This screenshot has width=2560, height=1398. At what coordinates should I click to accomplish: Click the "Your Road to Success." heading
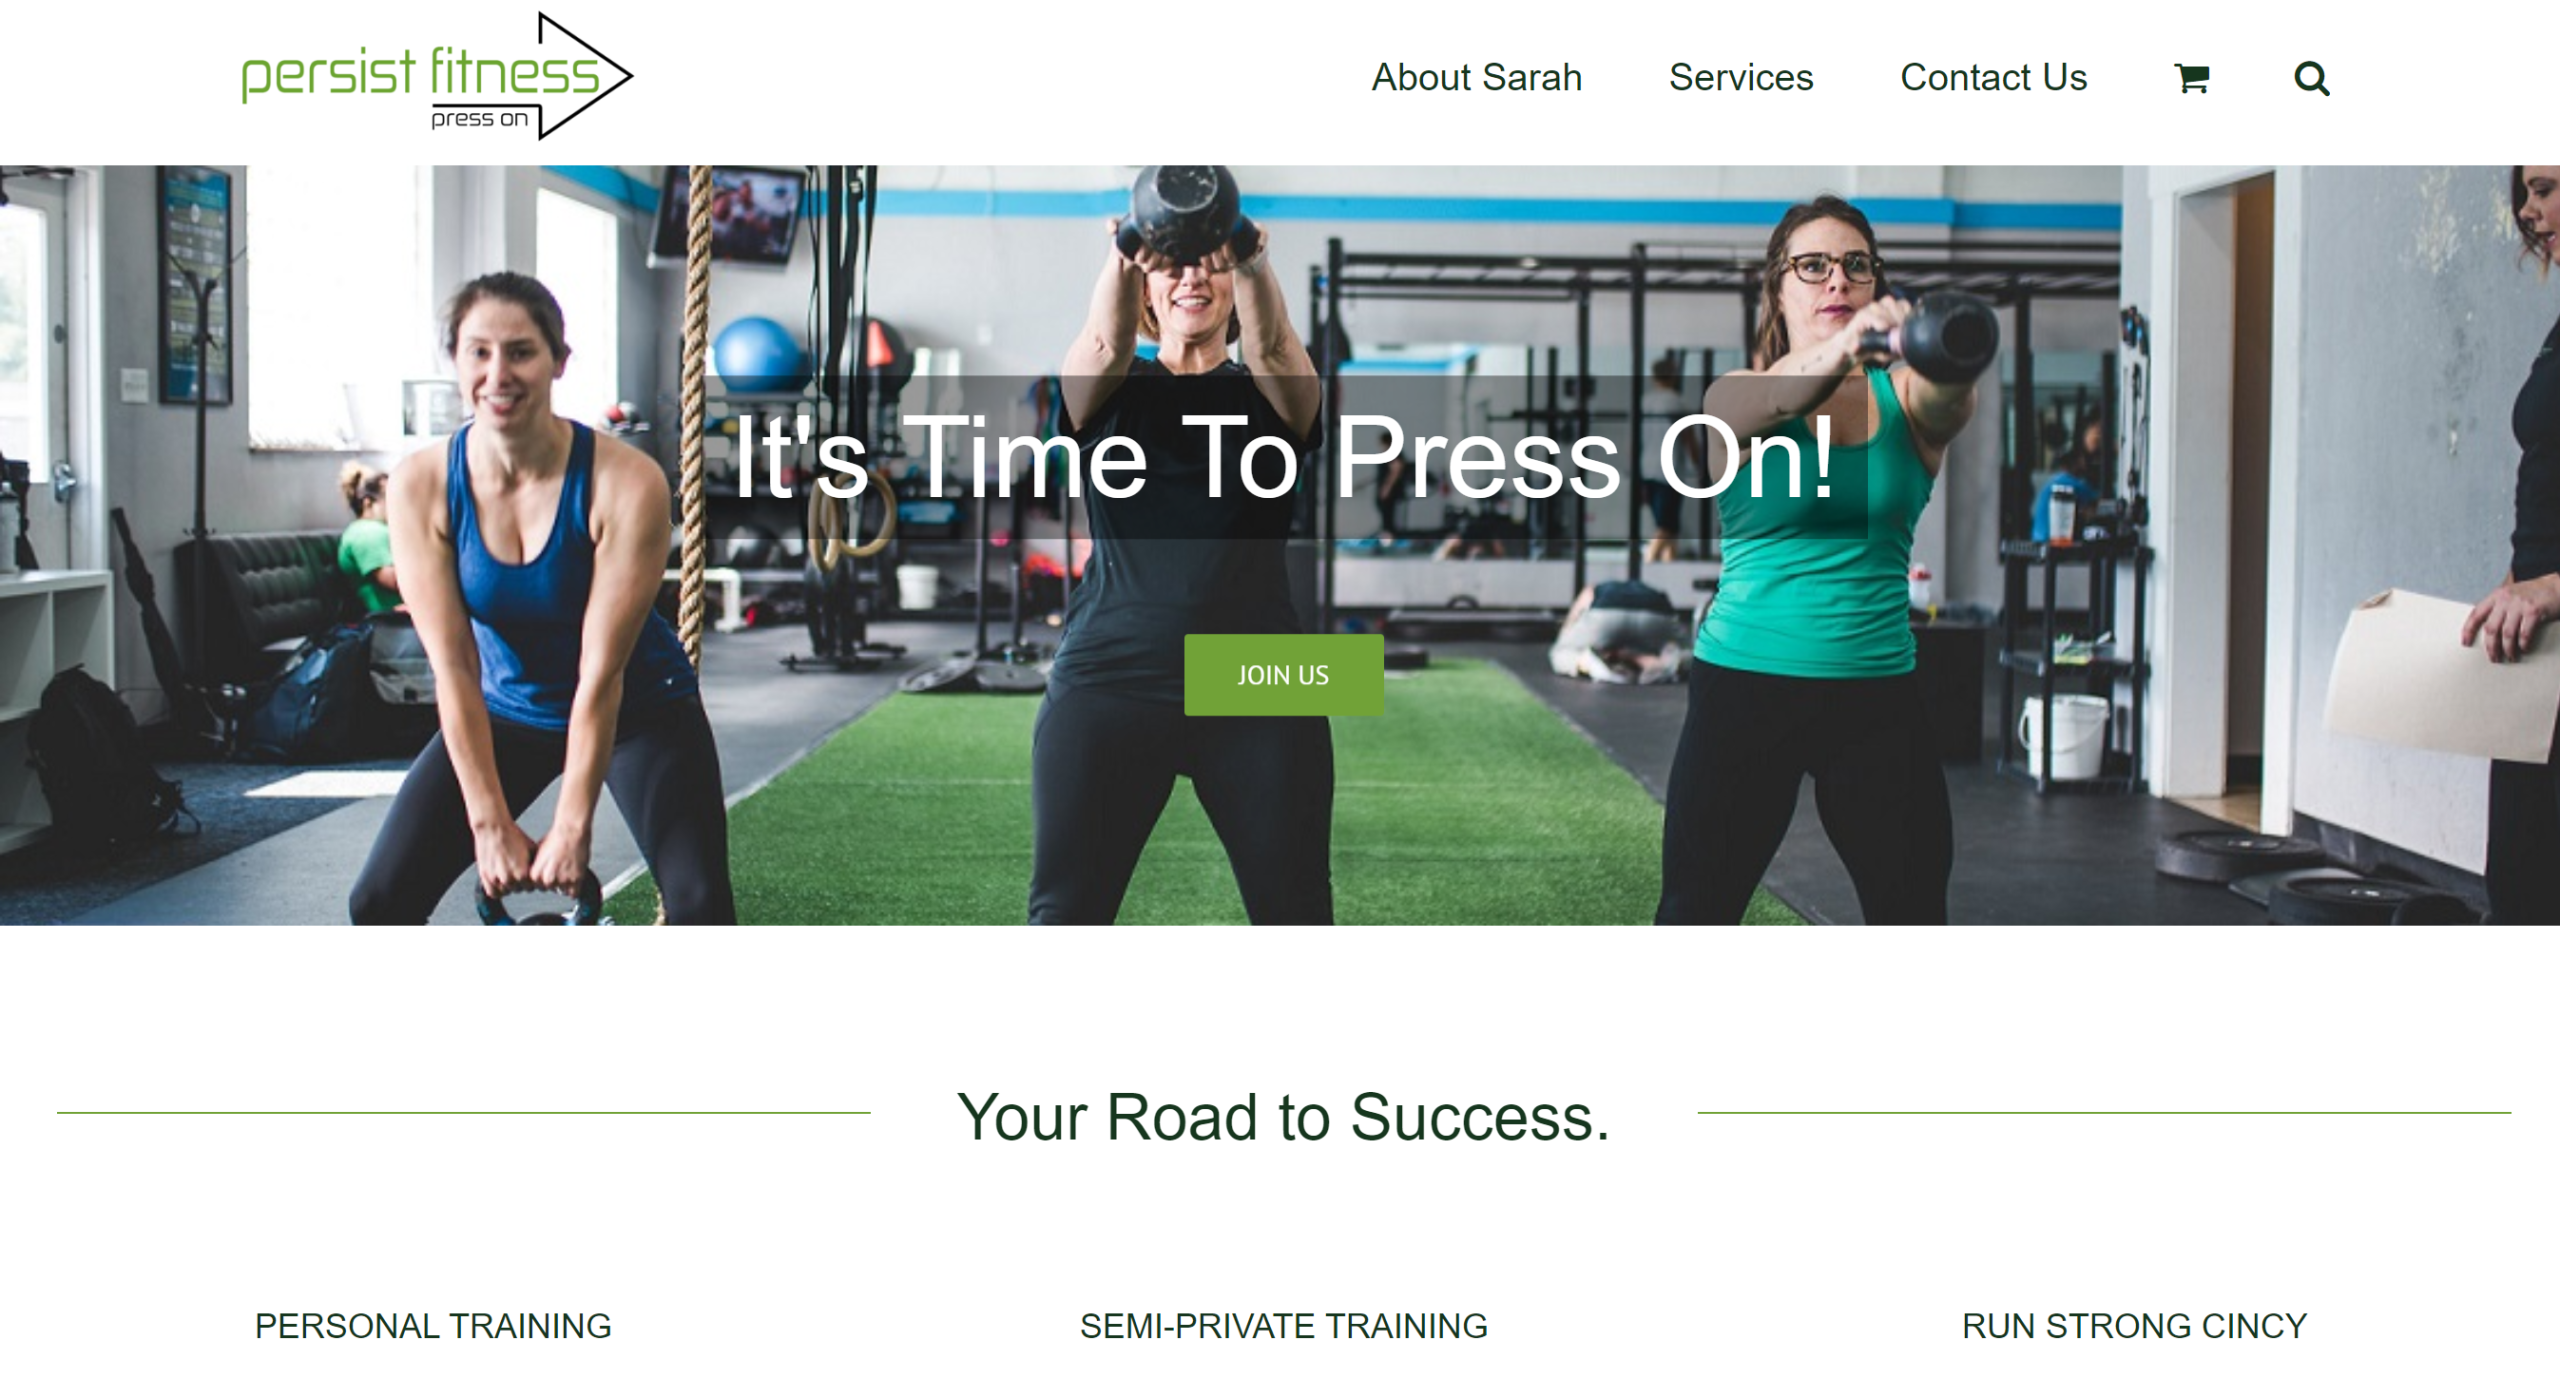(x=1284, y=1117)
